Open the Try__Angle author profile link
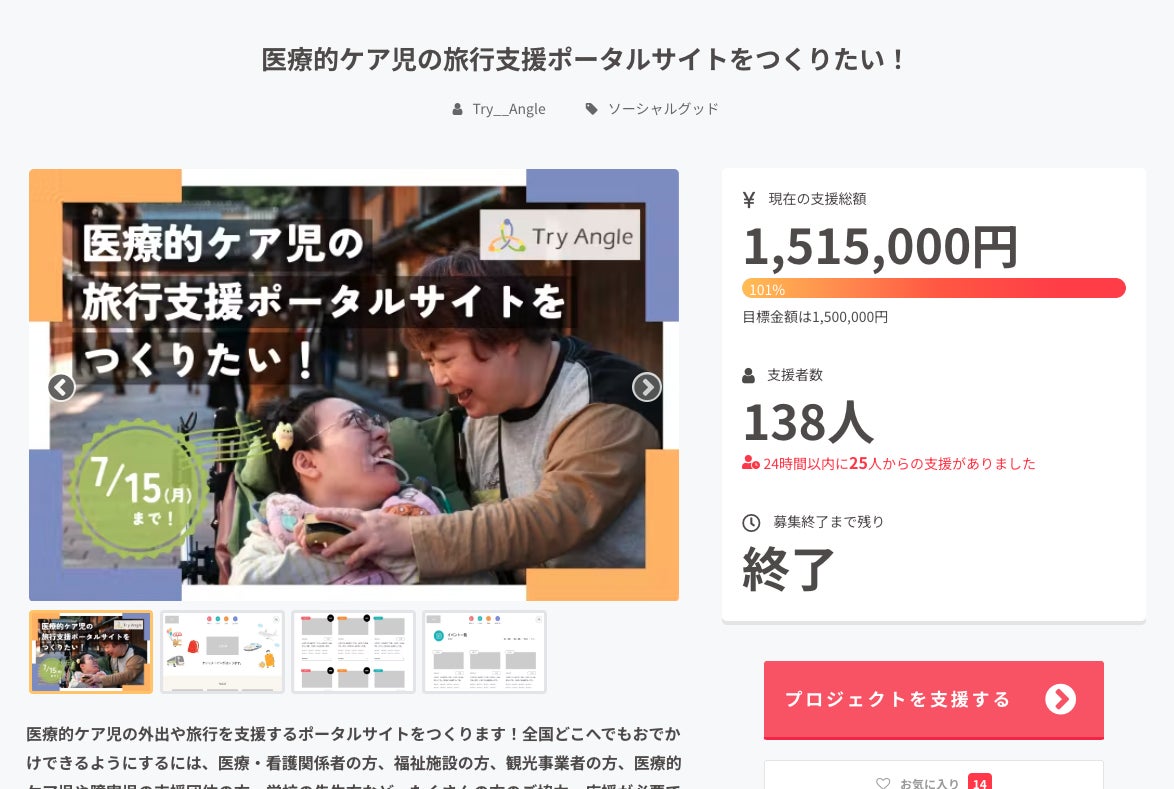This screenshot has height=789, width=1174. coord(509,109)
